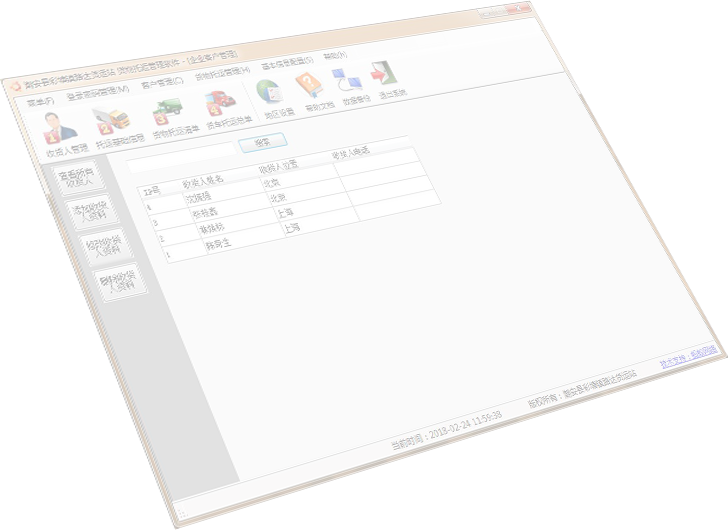The image size is (728, 530).
Task: Open the blue technical support link
Action: (x=689, y=356)
